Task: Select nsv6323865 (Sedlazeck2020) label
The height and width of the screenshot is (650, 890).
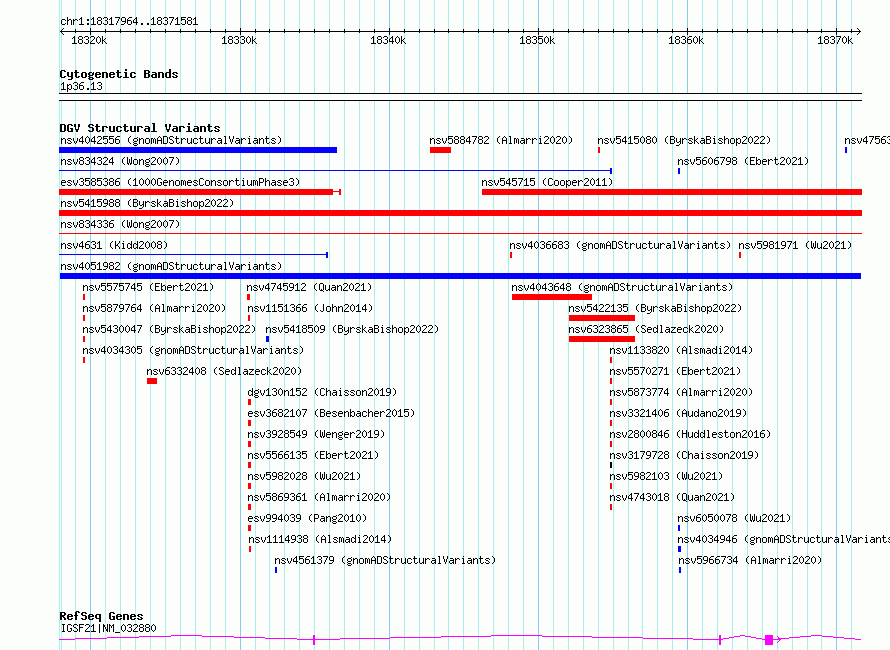Action: (646, 329)
